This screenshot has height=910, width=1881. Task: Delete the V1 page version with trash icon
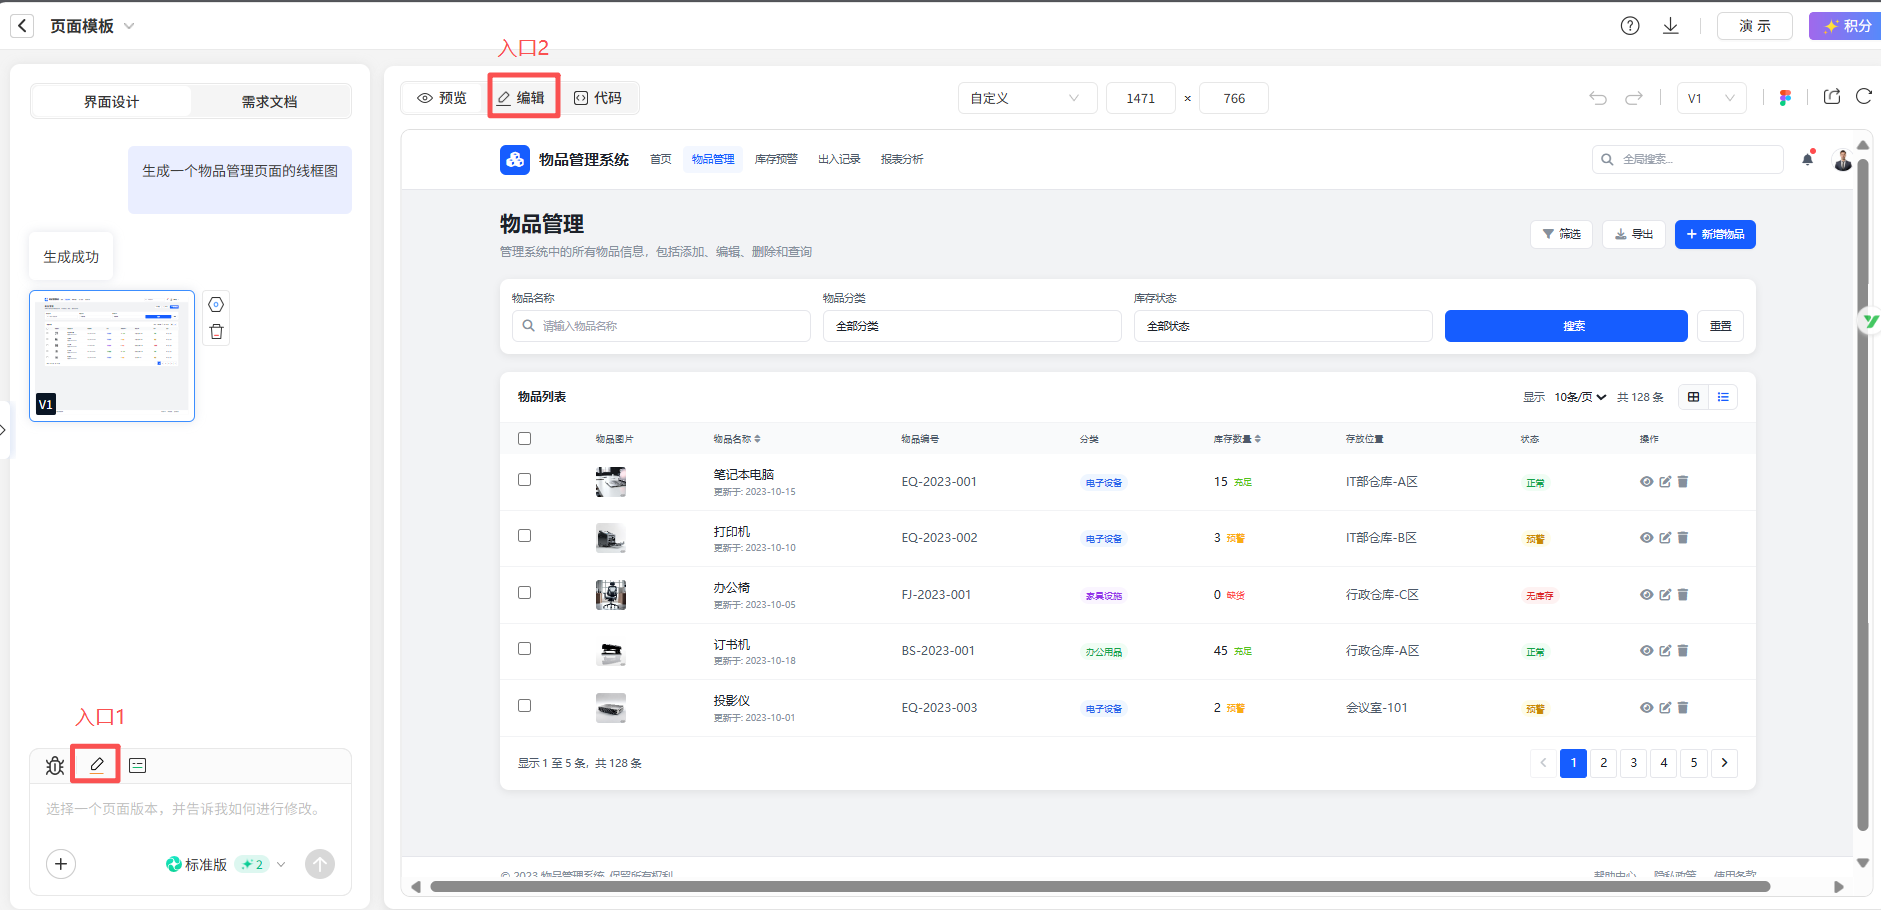(216, 332)
